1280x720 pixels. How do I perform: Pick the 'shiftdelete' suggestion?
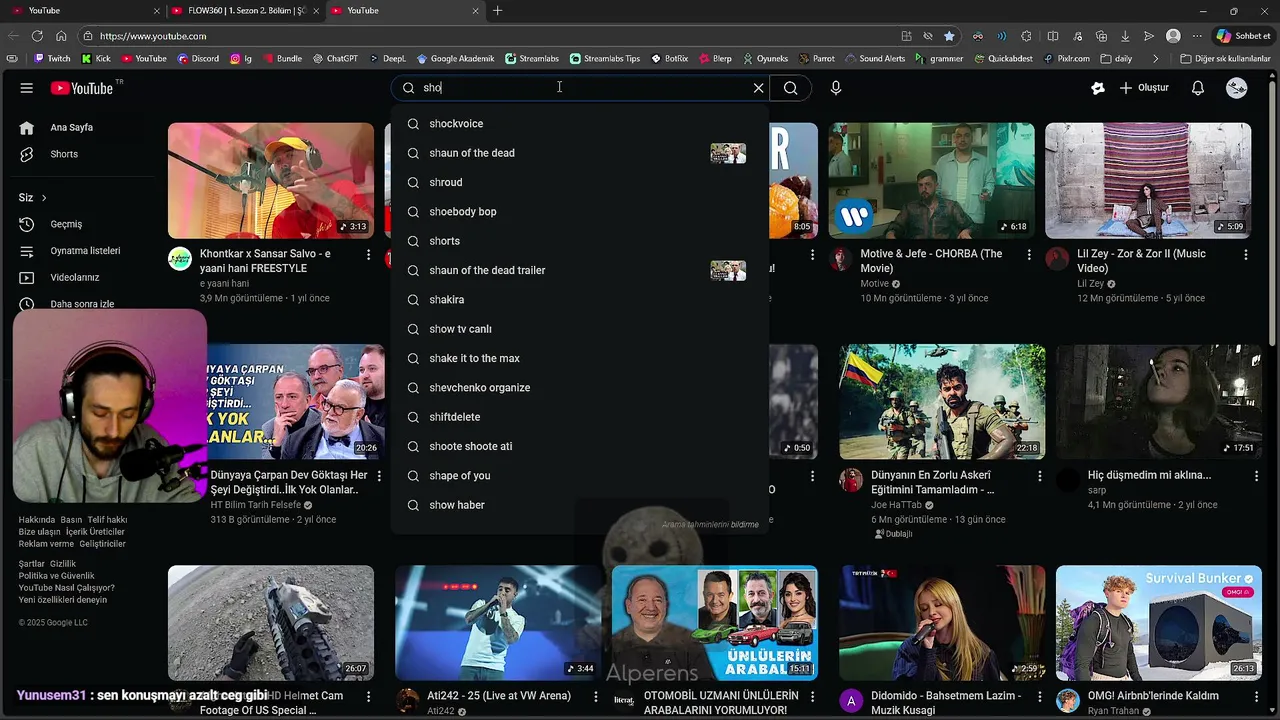[580, 417]
